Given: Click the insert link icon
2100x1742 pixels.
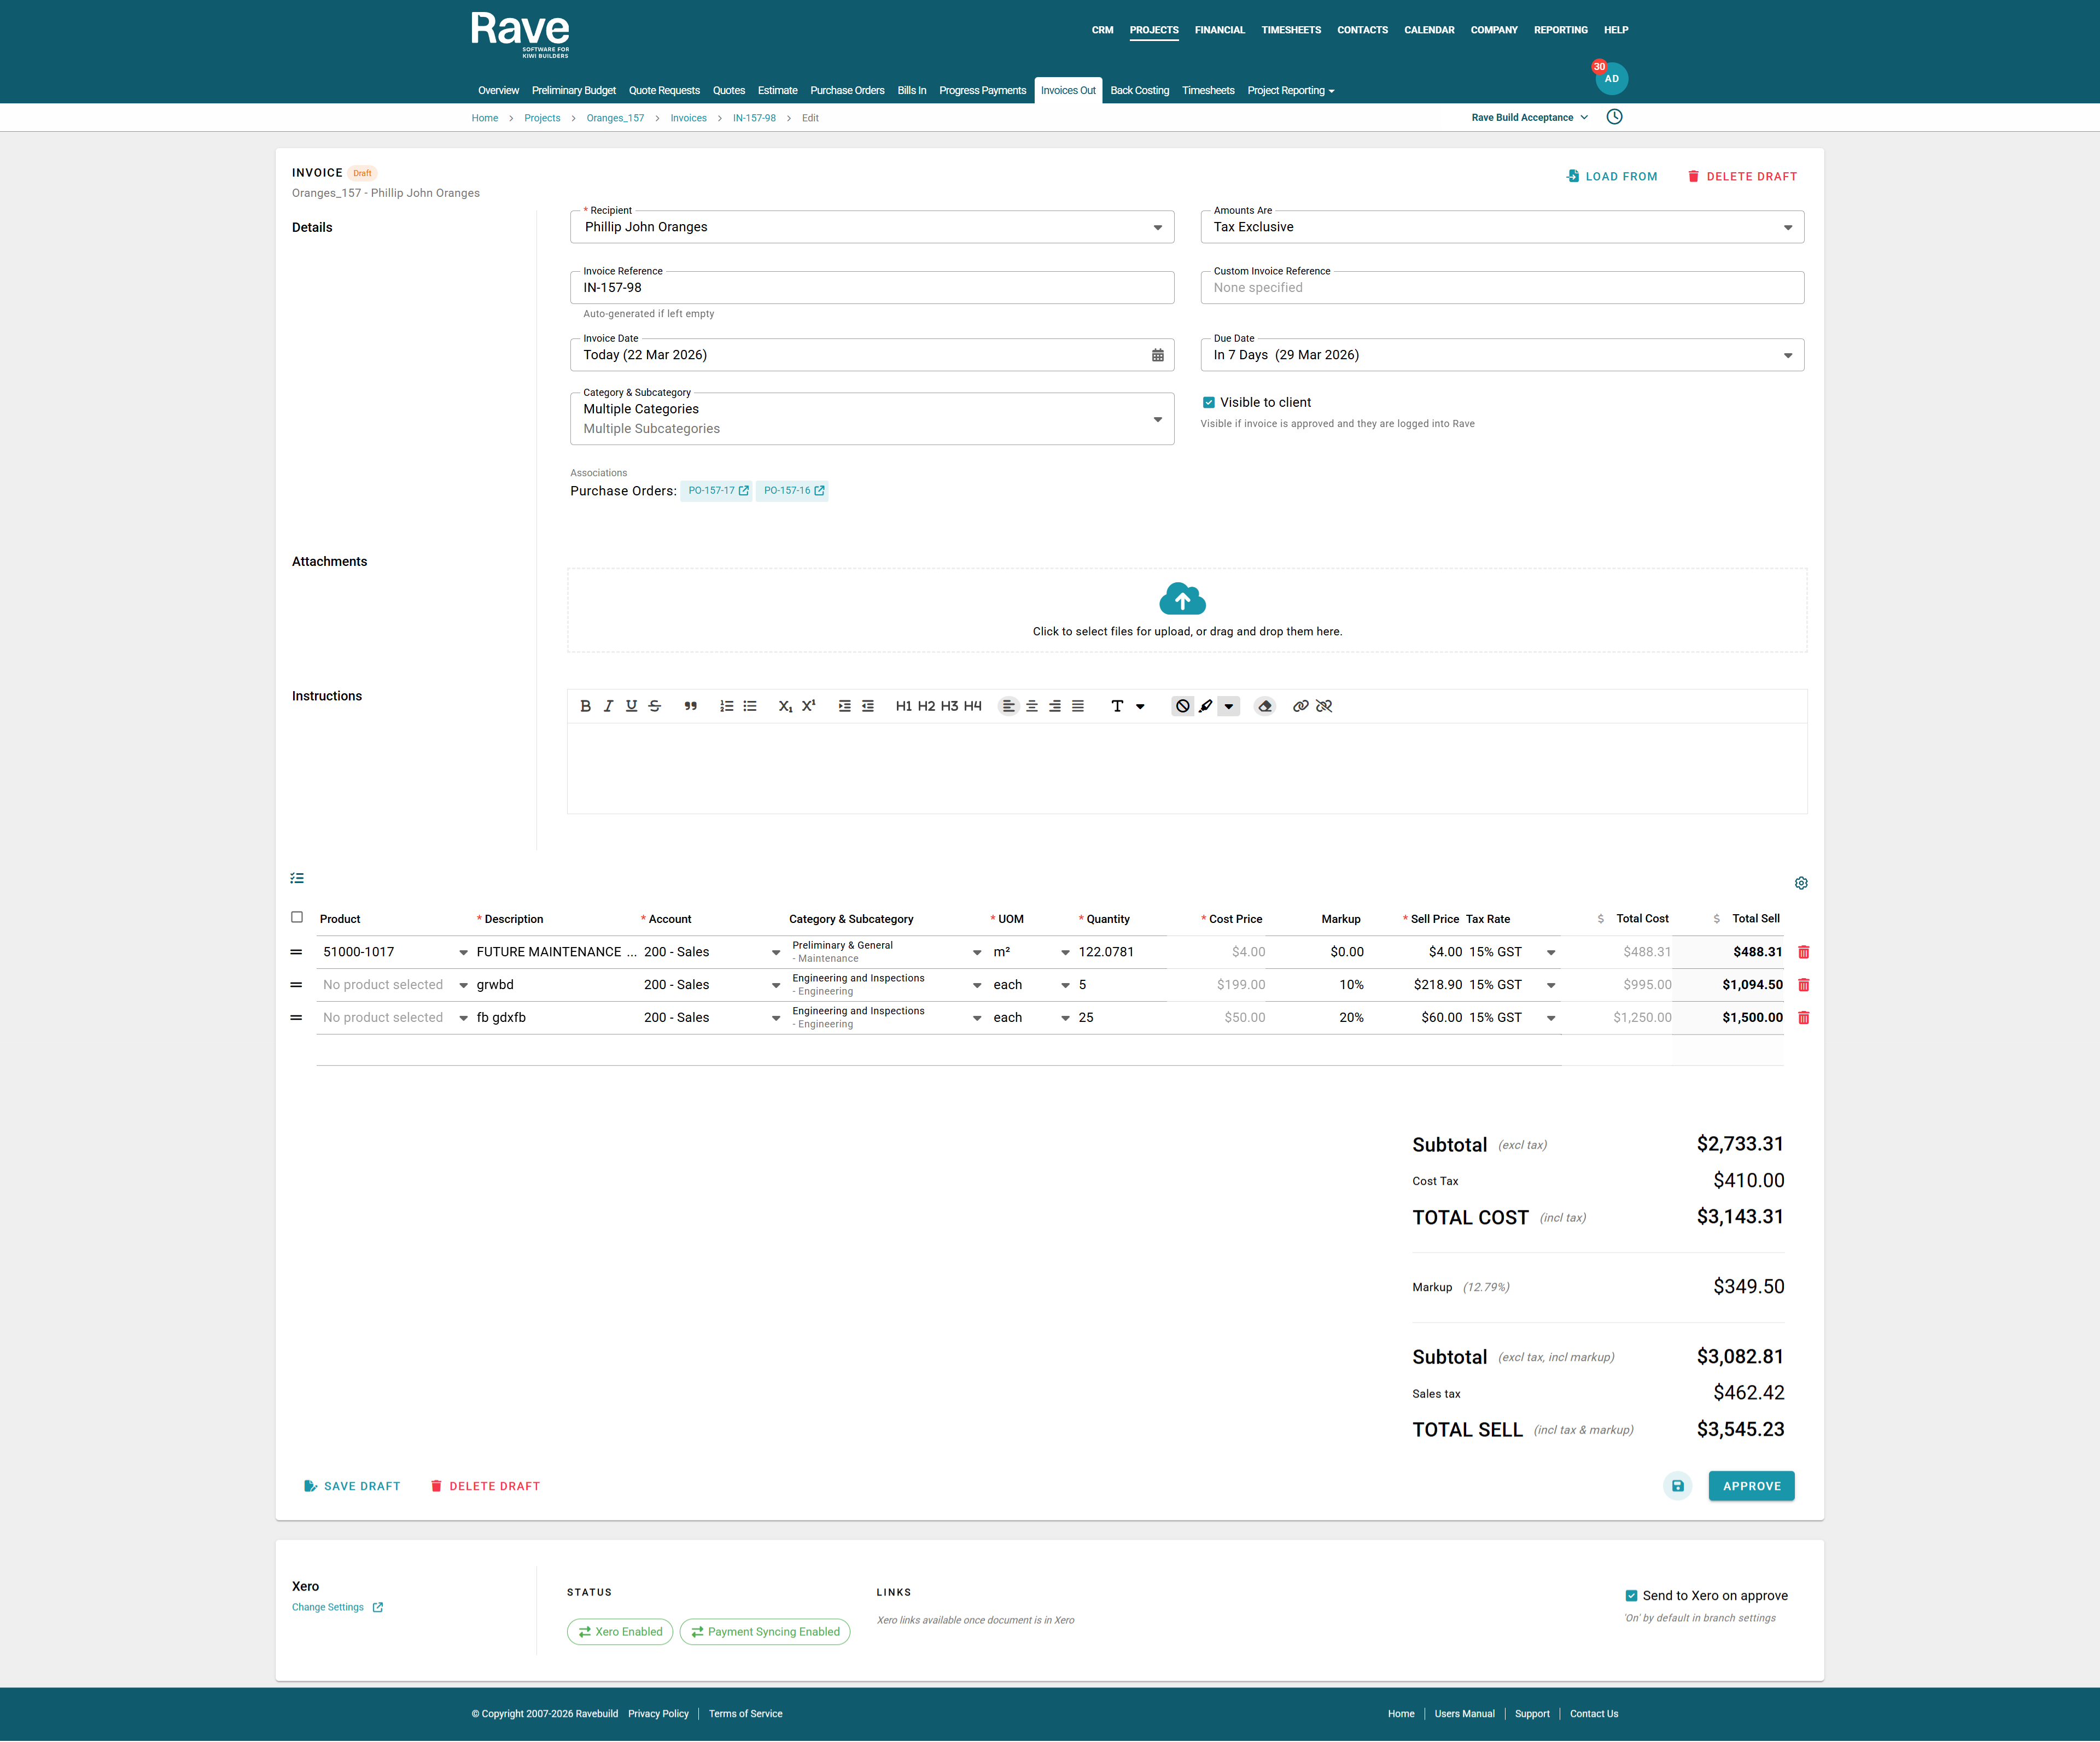Looking at the screenshot, I should tap(1300, 706).
